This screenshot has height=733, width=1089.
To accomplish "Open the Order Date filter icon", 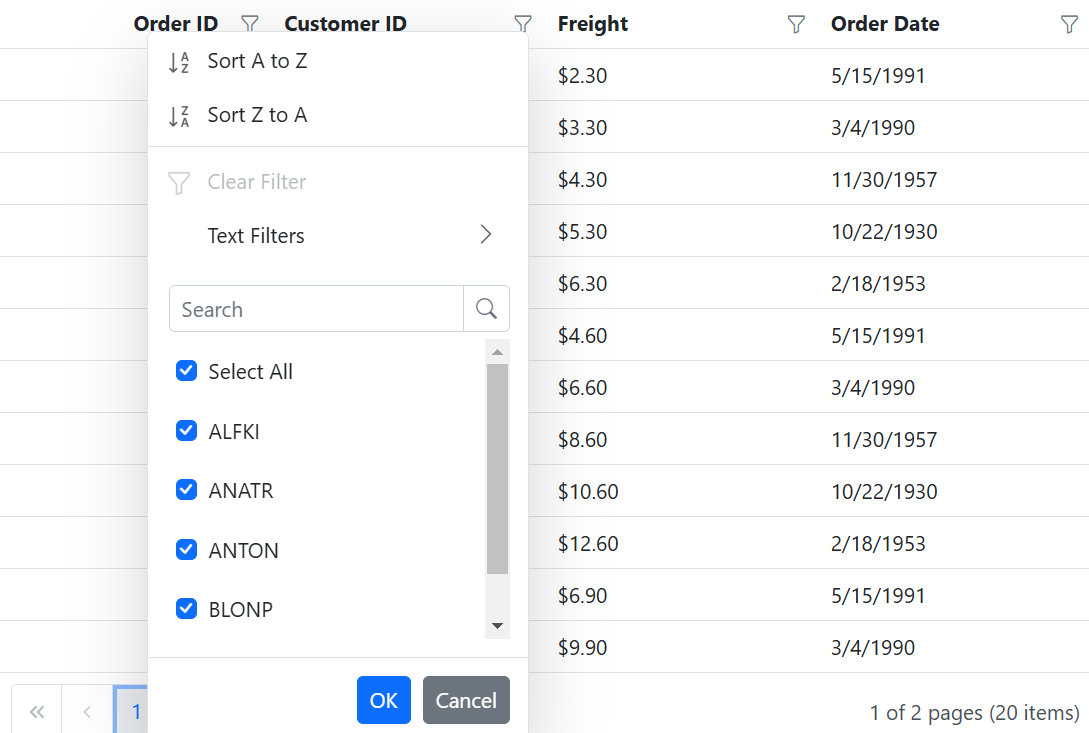I will 1070,24.
